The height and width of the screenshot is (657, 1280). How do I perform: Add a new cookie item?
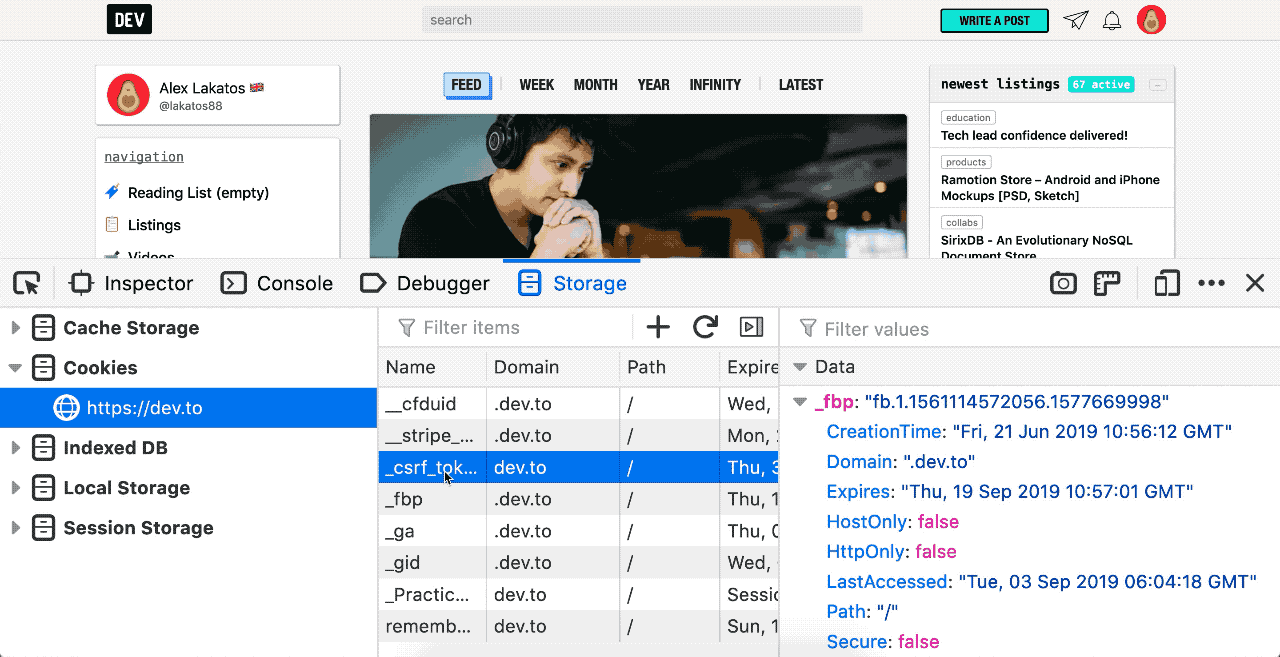(x=657, y=327)
